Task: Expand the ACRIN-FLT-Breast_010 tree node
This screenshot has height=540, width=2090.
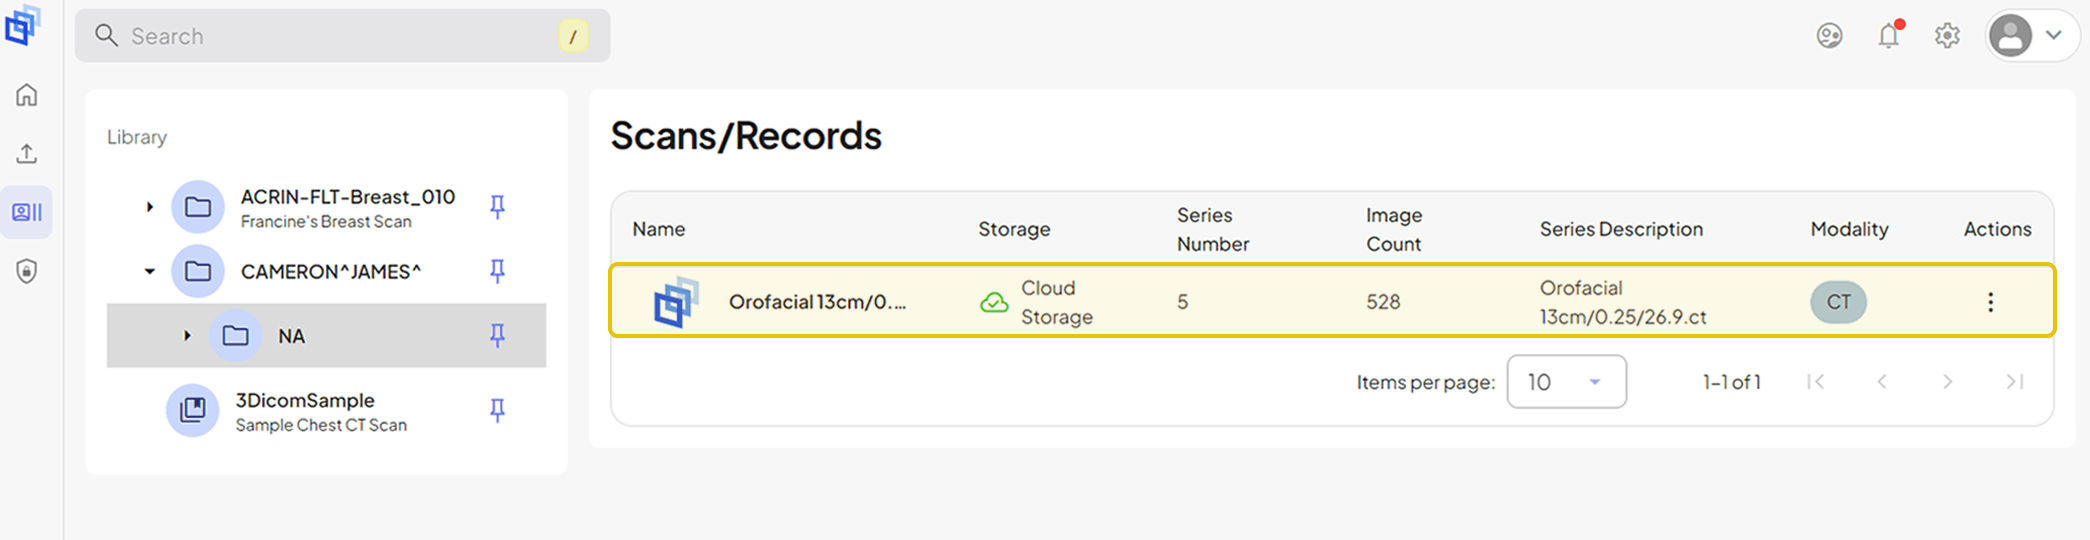Action: pos(150,207)
